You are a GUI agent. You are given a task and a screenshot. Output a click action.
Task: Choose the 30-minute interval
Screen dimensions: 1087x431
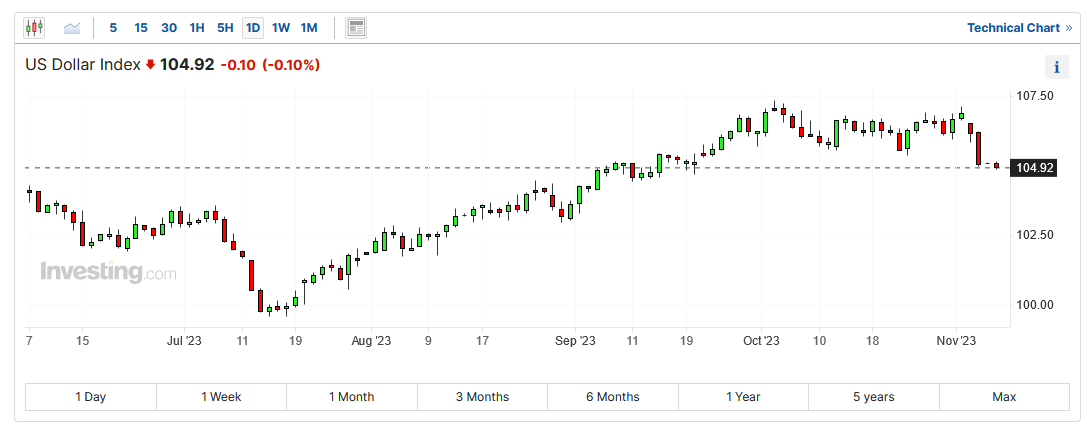click(169, 28)
